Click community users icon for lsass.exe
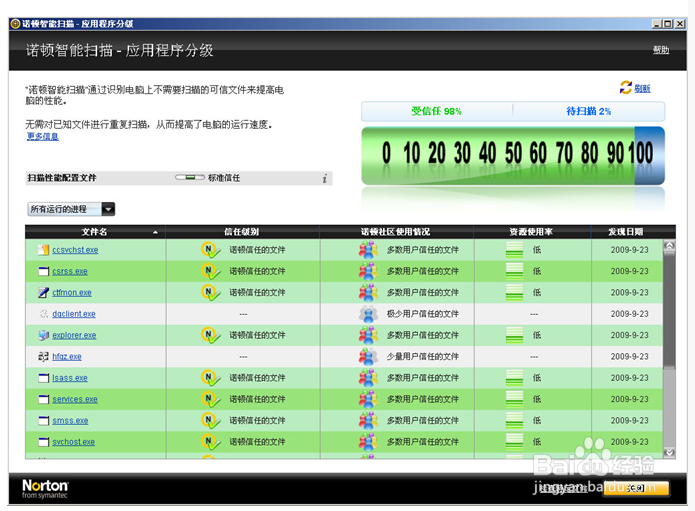The width and height of the screenshot is (695, 511). 368,378
